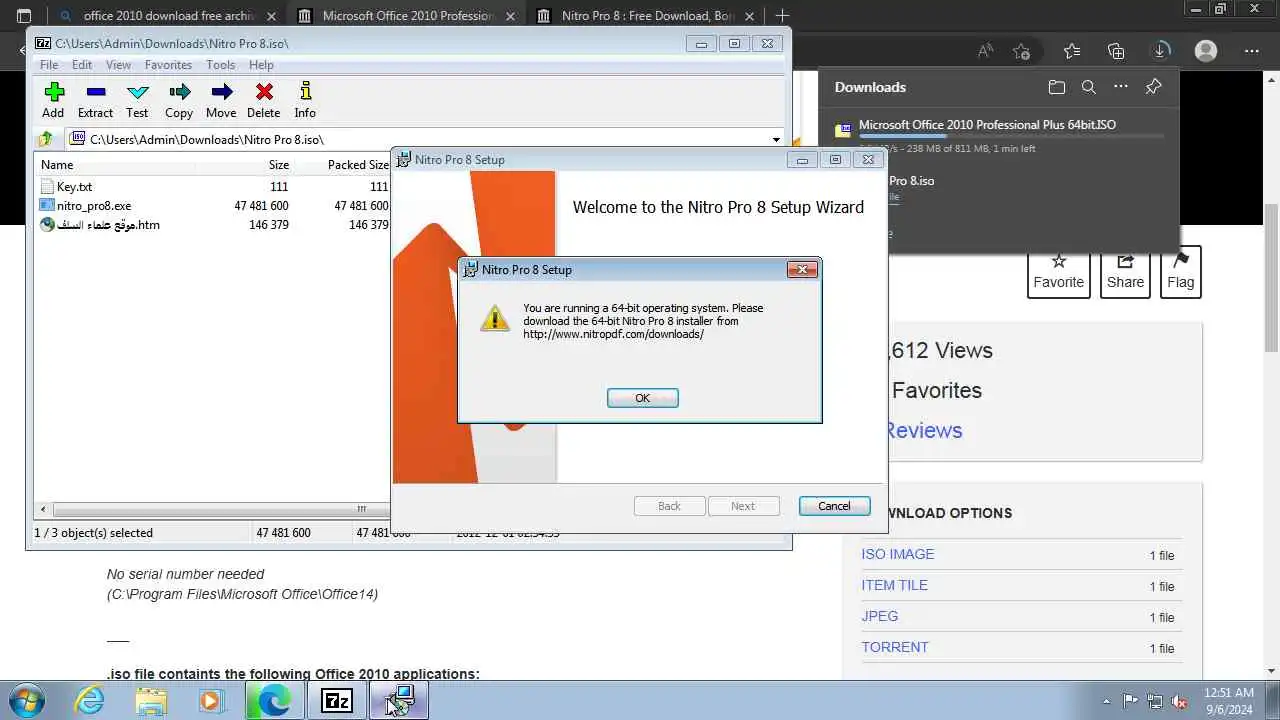
Task: Open more options in Downloads panel
Action: point(1121,87)
